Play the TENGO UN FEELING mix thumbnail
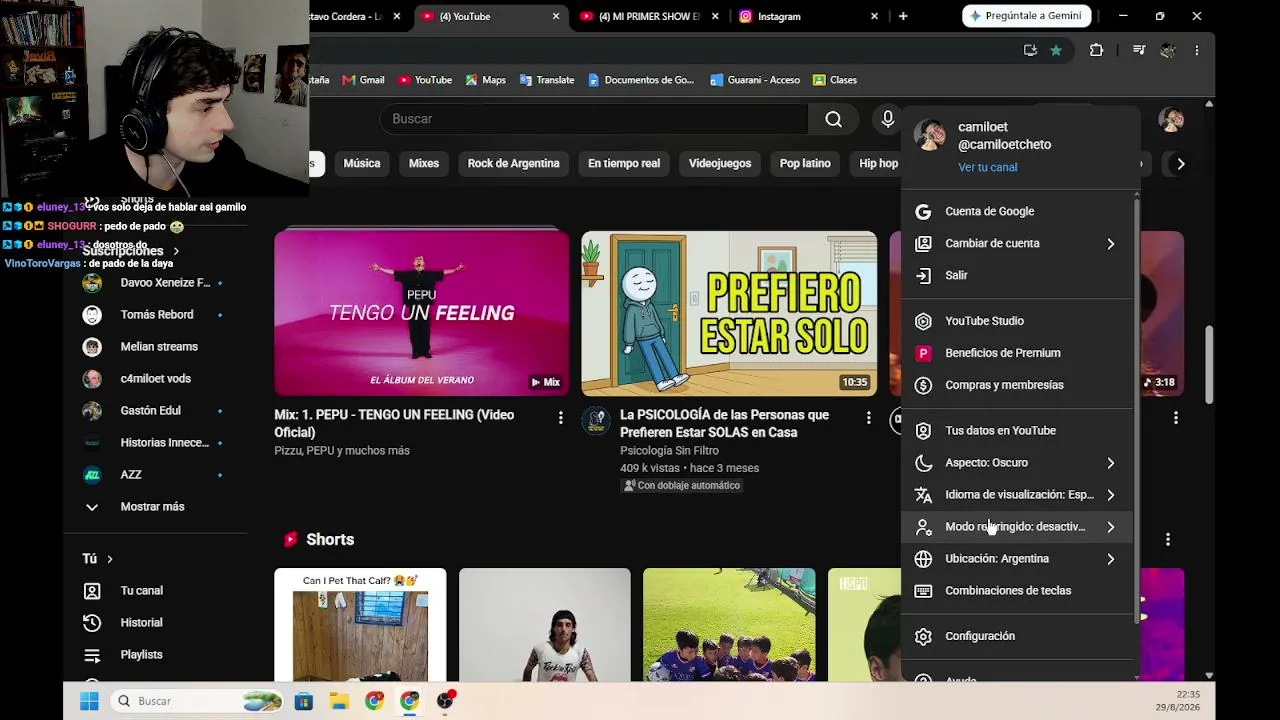Image resolution: width=1280 pixels, height=720 pixels. coord(422,314)
